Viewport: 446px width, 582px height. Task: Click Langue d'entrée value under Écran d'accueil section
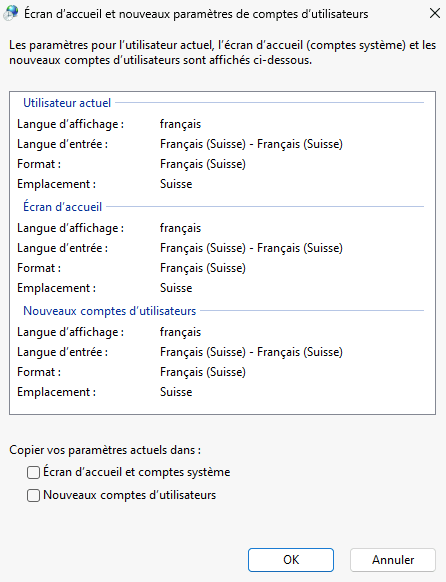click(x=251, y=248)
